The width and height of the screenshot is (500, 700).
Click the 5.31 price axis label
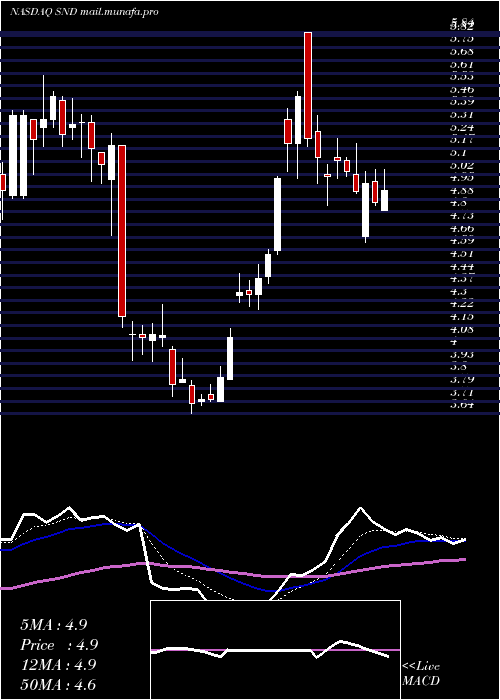(462, 115)
